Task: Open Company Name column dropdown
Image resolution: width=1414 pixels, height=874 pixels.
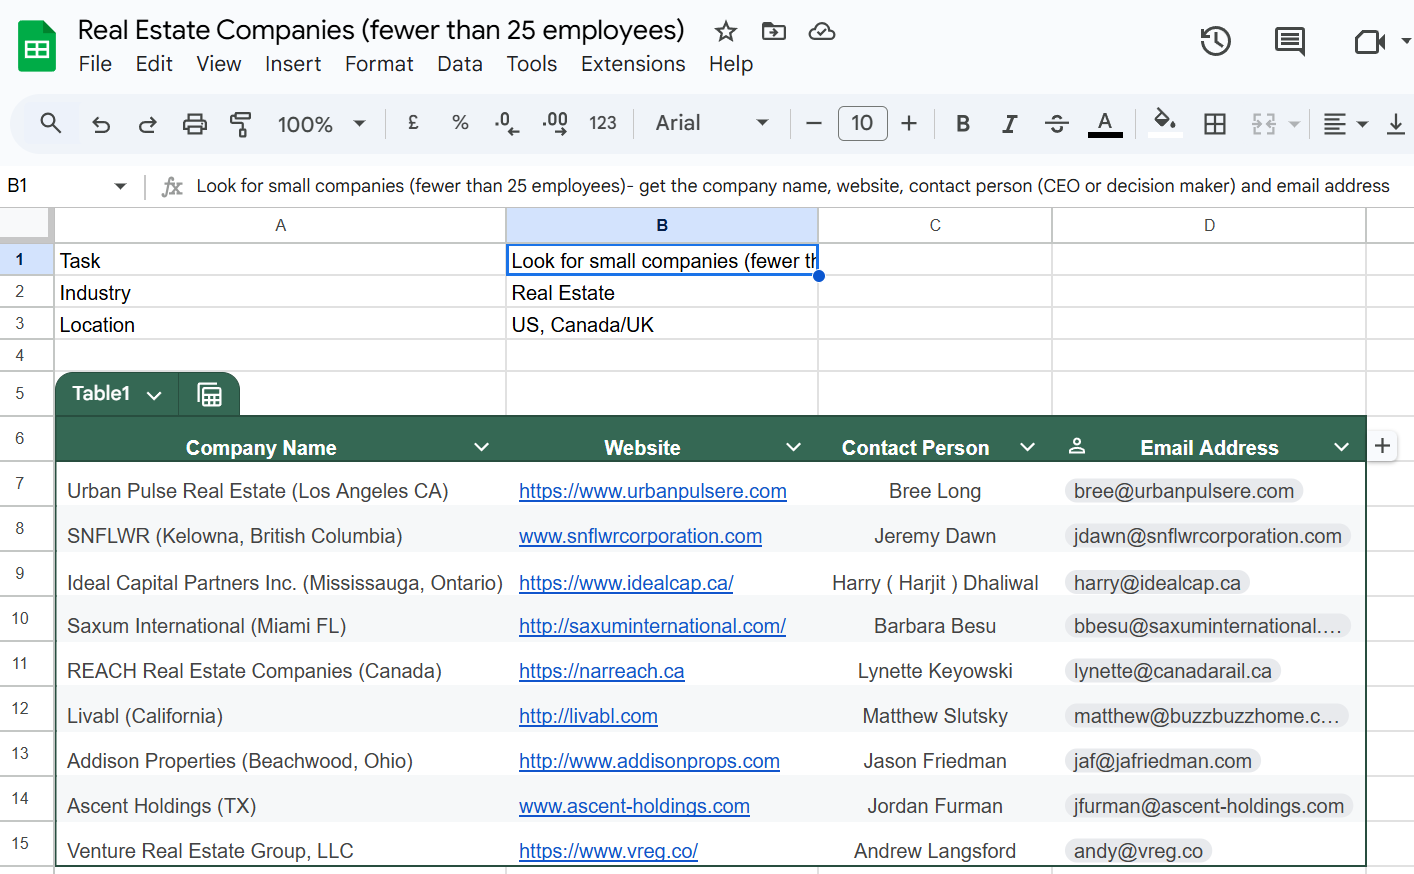Action: (481, 447)
